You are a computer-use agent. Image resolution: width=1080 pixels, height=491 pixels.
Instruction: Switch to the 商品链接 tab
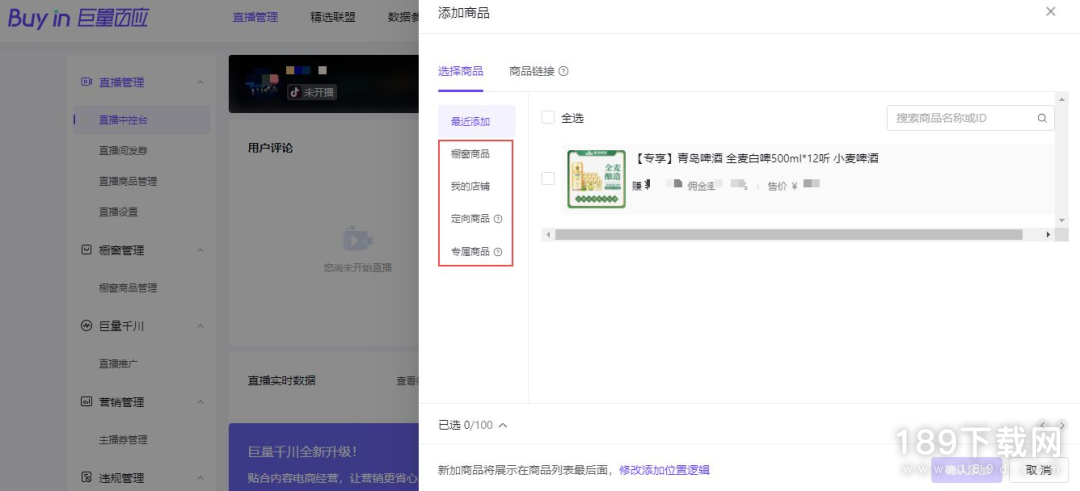tap(532, 71)
